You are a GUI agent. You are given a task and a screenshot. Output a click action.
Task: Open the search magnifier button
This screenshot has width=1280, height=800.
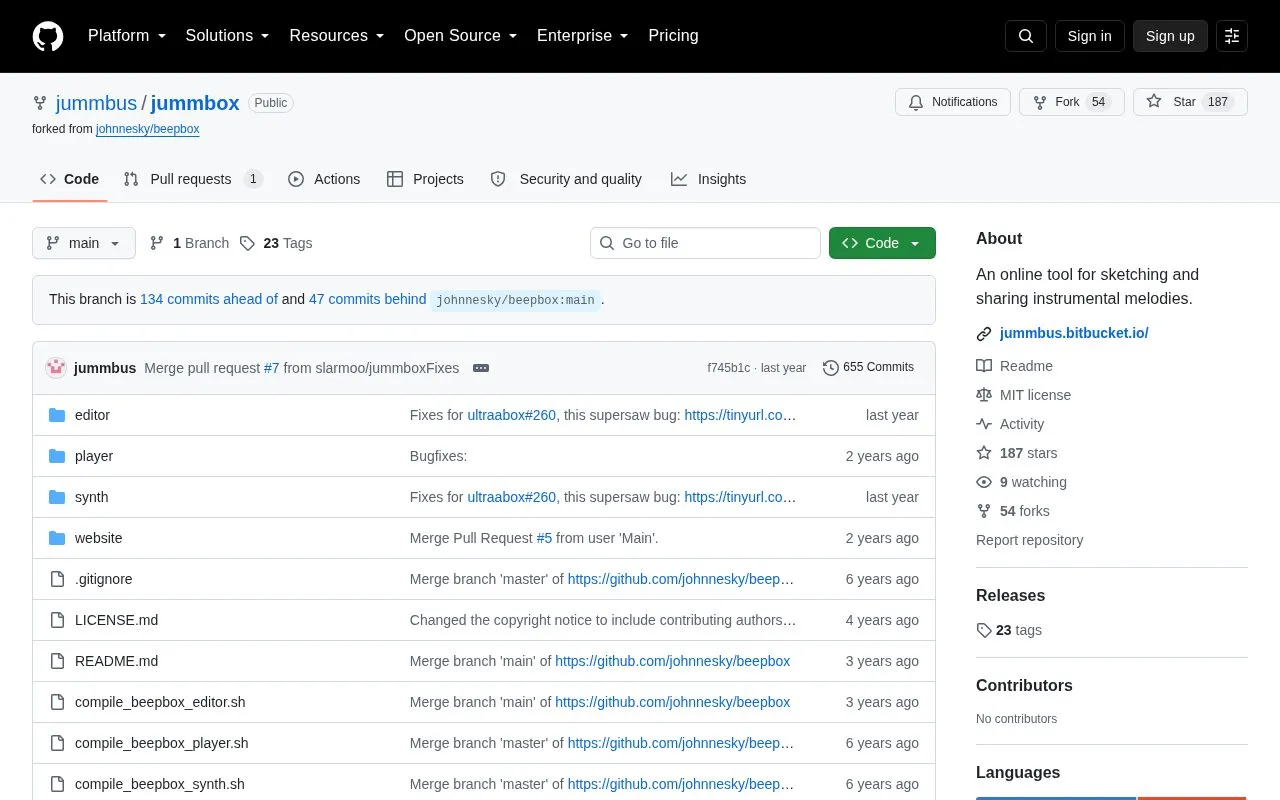tap(1026, 36)
